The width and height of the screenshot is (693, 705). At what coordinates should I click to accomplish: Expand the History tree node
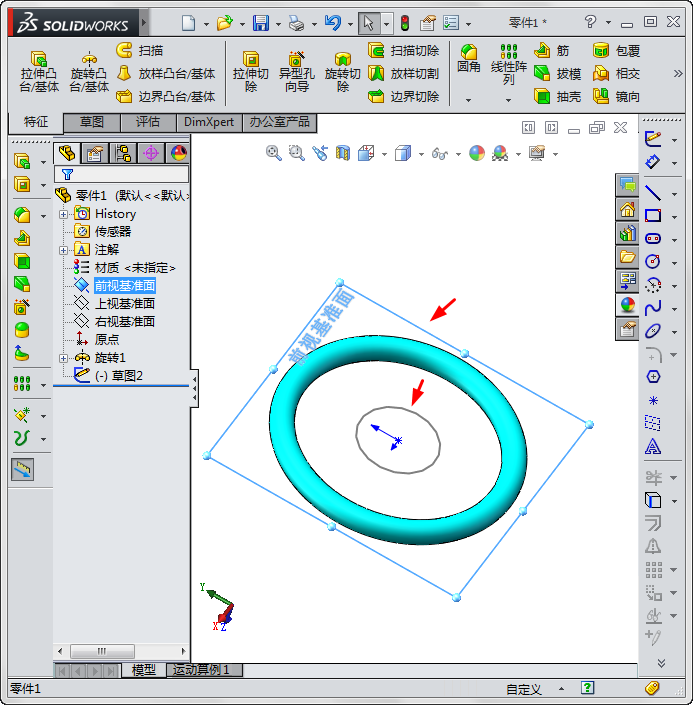[x=64, y=214]
